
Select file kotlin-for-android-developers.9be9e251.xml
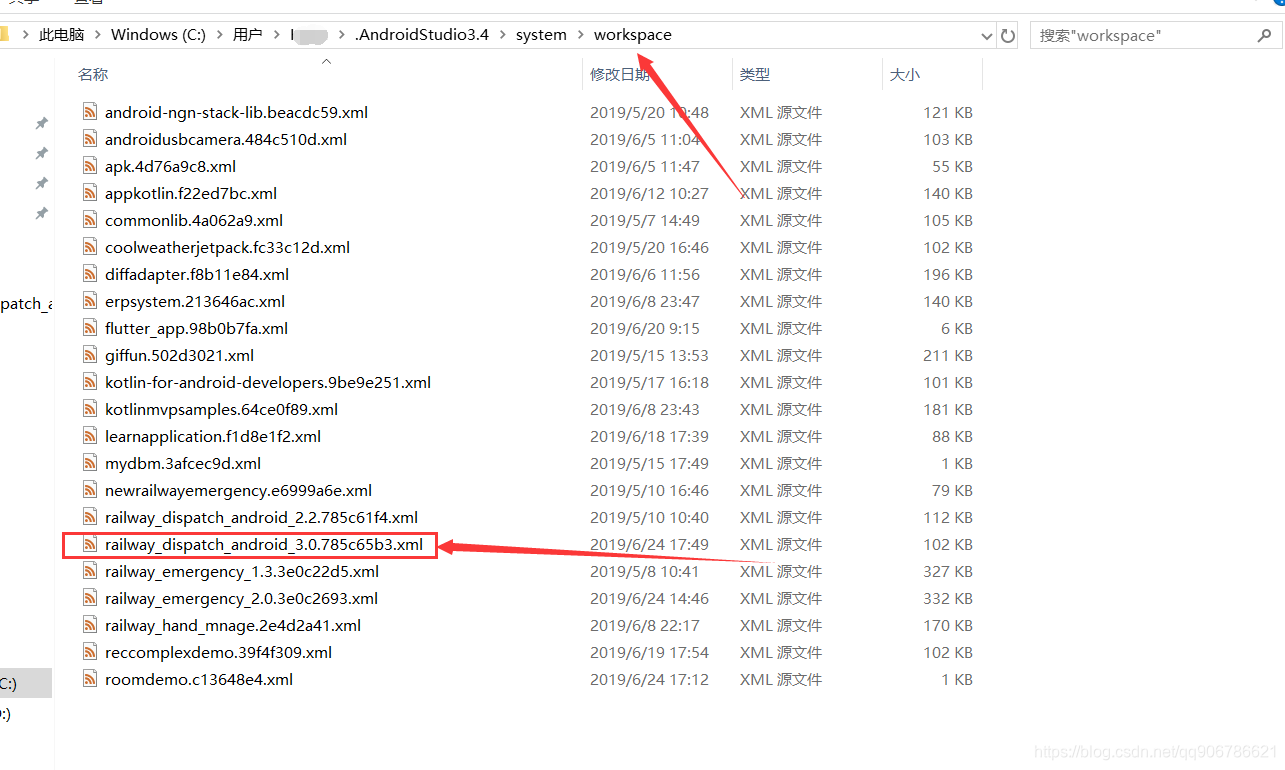[x=268, y=382]
